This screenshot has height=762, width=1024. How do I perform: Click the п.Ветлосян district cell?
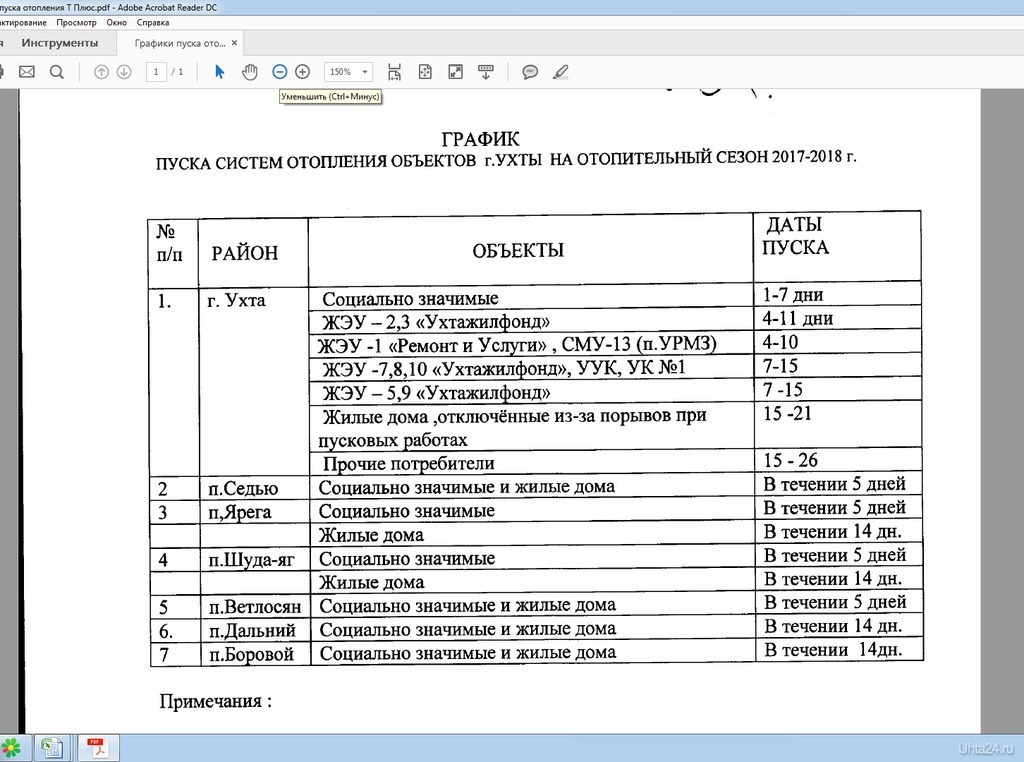click(255, 607)
